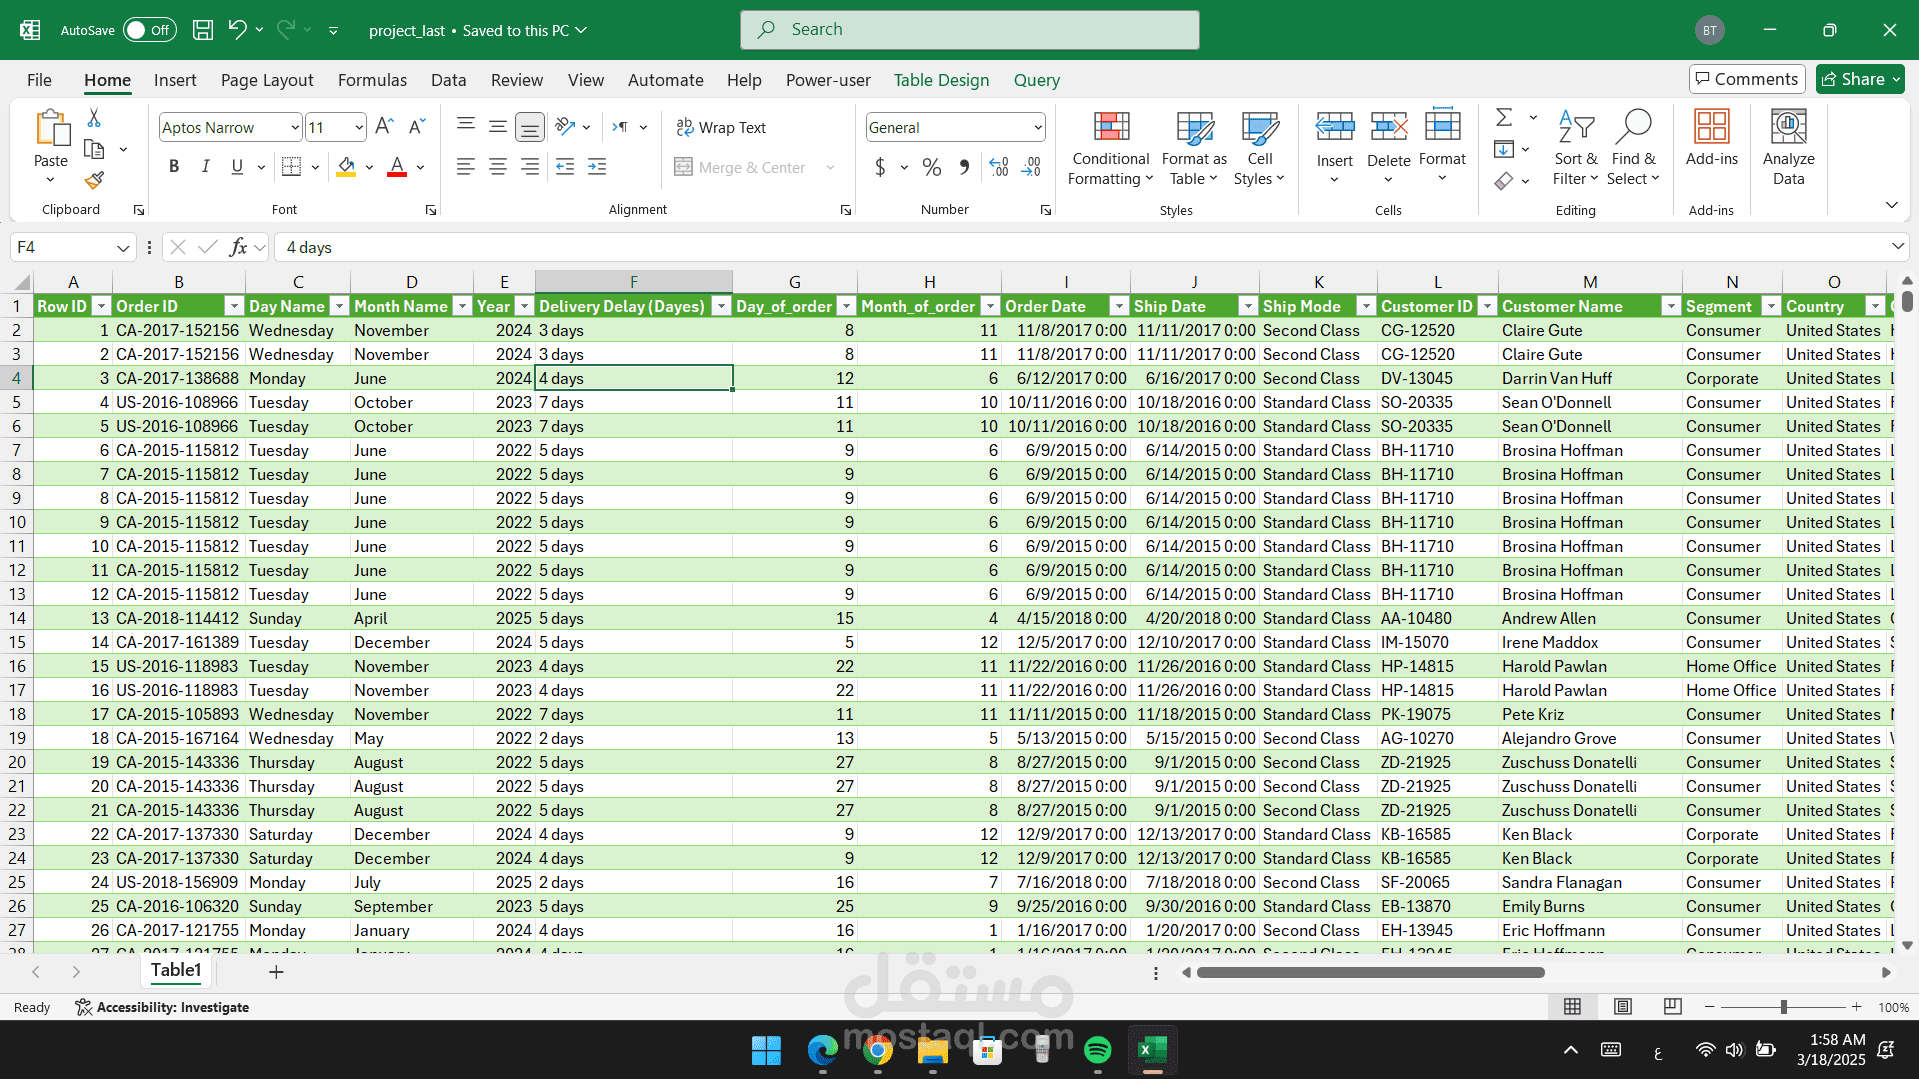Click the Cut scissors icon
Screen dimensions: 1919x1079
pyautogui.click(x=94, y=118)
